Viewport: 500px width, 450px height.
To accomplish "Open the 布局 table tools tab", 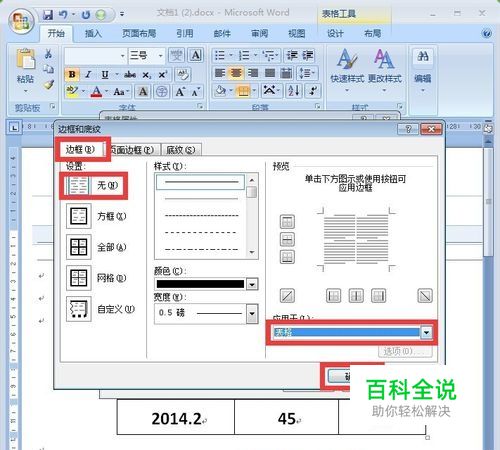I will pos(373,33).
